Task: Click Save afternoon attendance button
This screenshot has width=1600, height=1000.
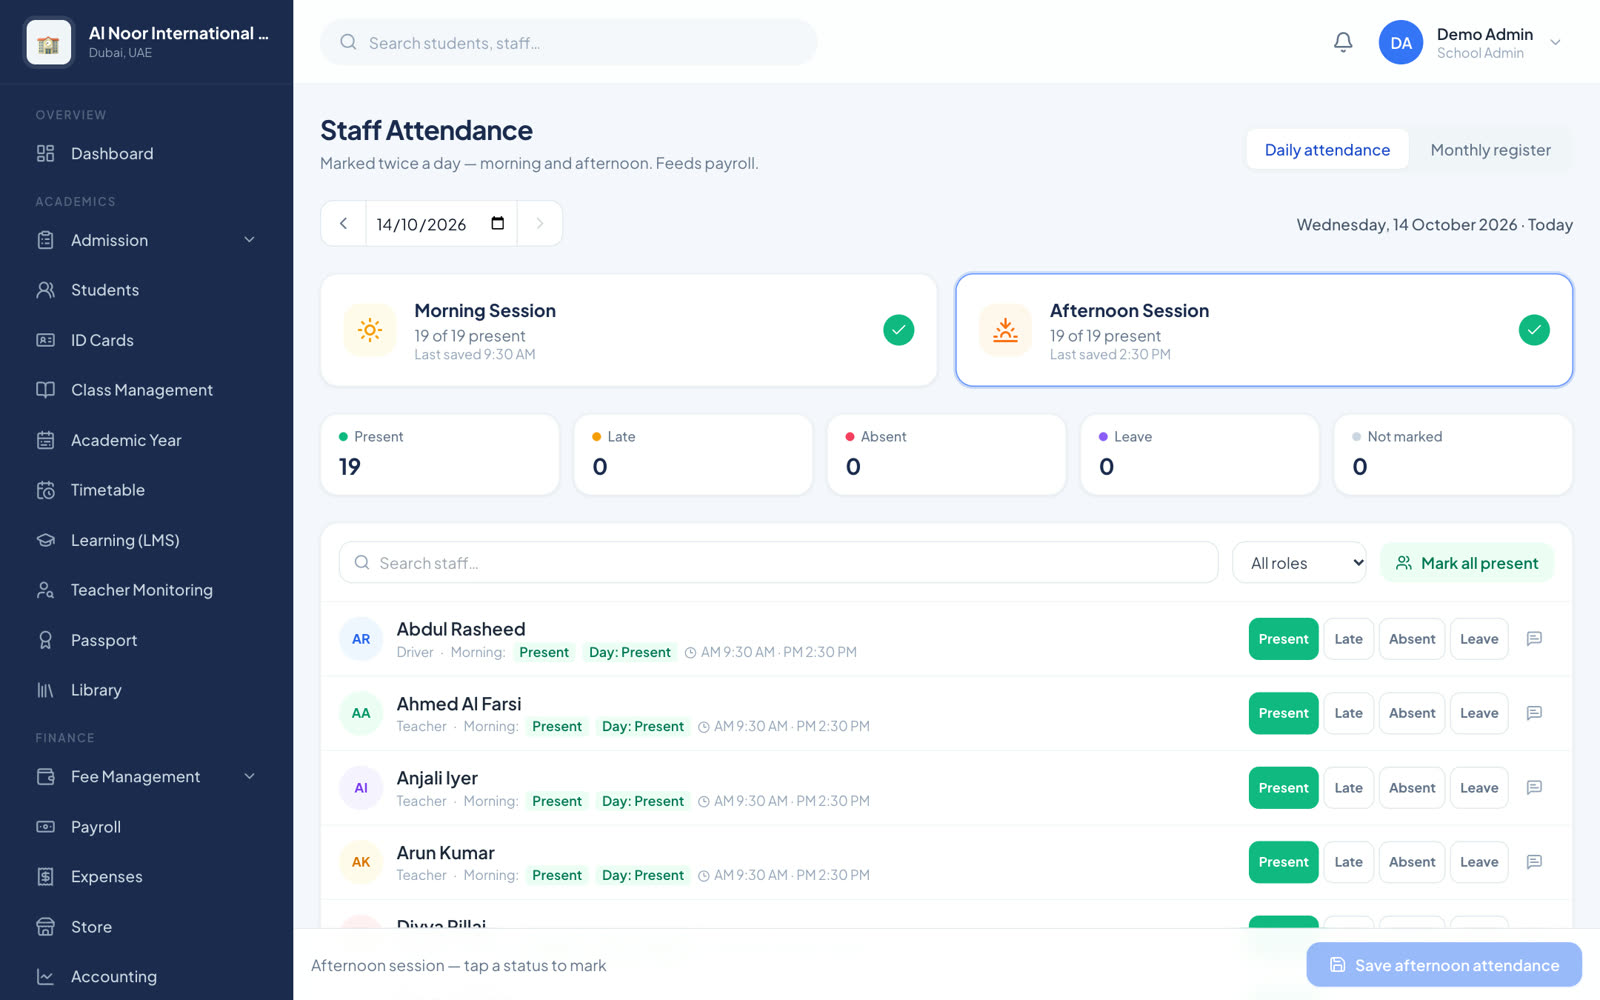Action: tap(1444, 965)
